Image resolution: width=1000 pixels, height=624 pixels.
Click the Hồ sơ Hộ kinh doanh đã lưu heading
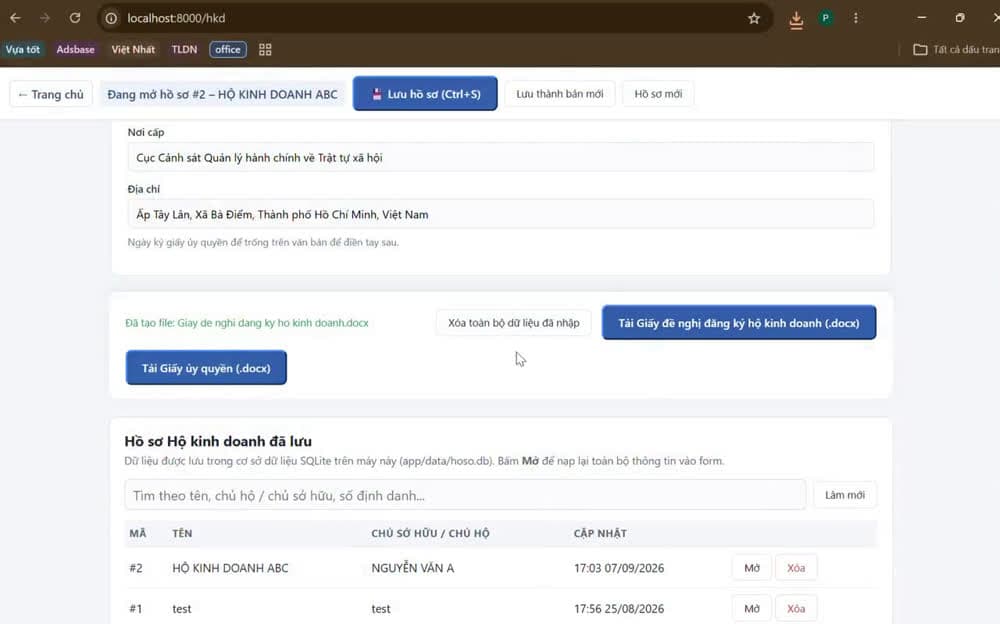coord(218,441)
